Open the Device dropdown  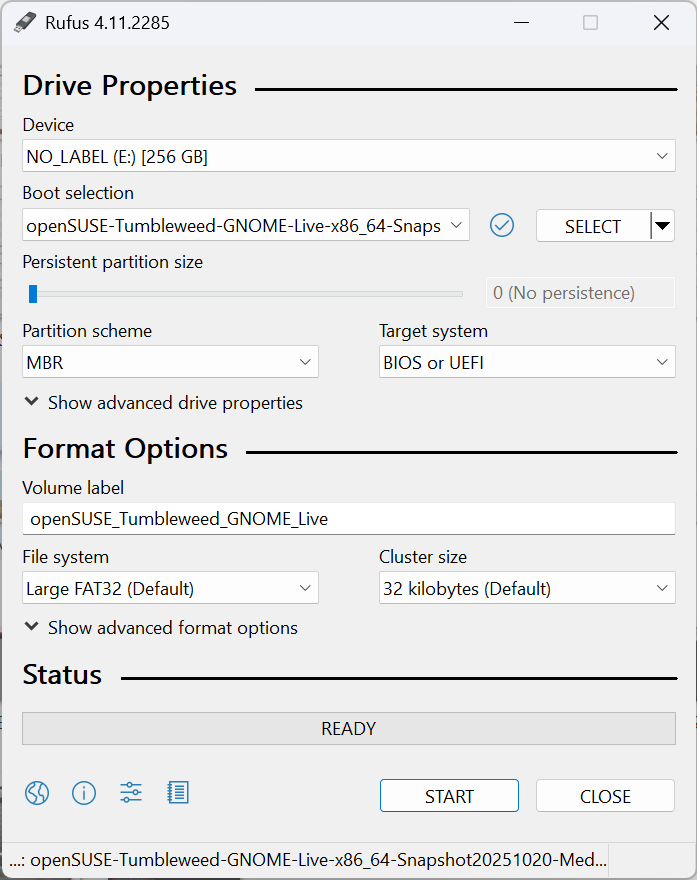[348, 156]
